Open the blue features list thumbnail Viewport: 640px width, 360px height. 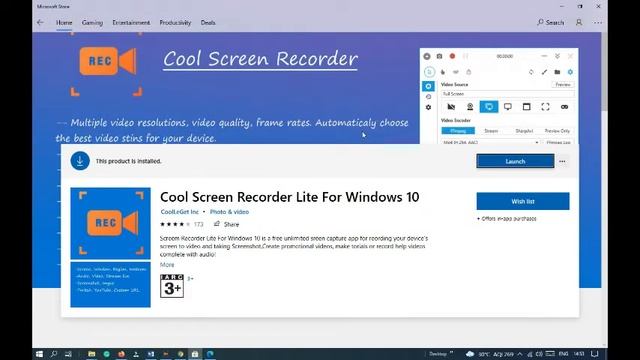tap(110, 284)
